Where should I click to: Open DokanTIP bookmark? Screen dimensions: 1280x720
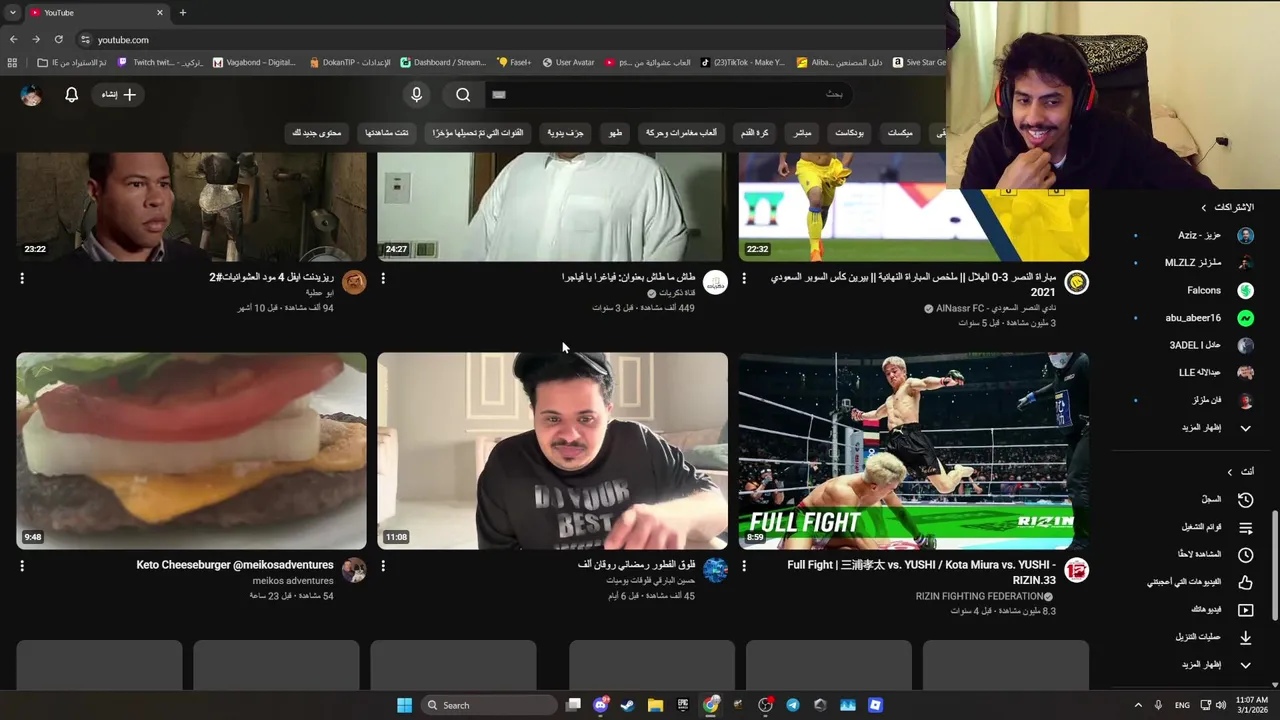349,62
